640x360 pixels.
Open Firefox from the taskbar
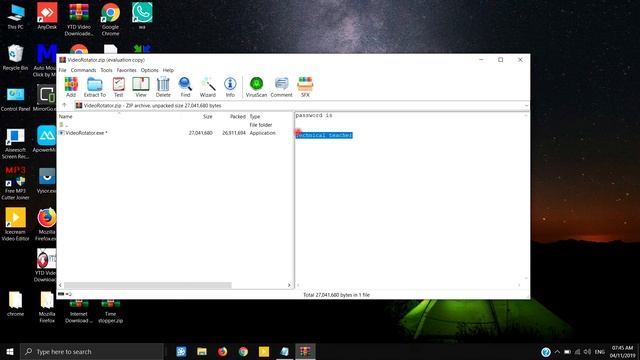coord(222,351)
